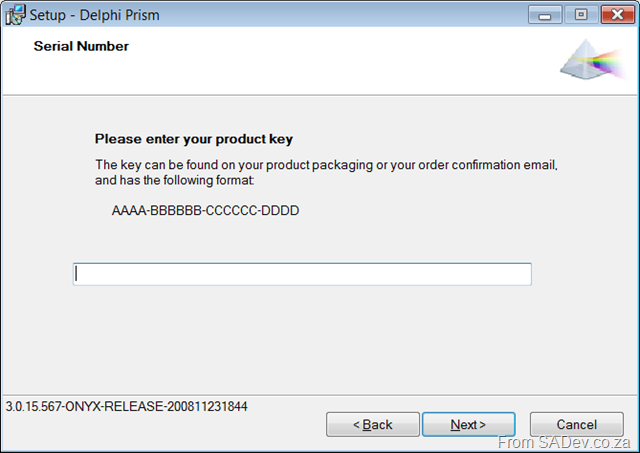Proceed with the Next button

tap(469, 424)
